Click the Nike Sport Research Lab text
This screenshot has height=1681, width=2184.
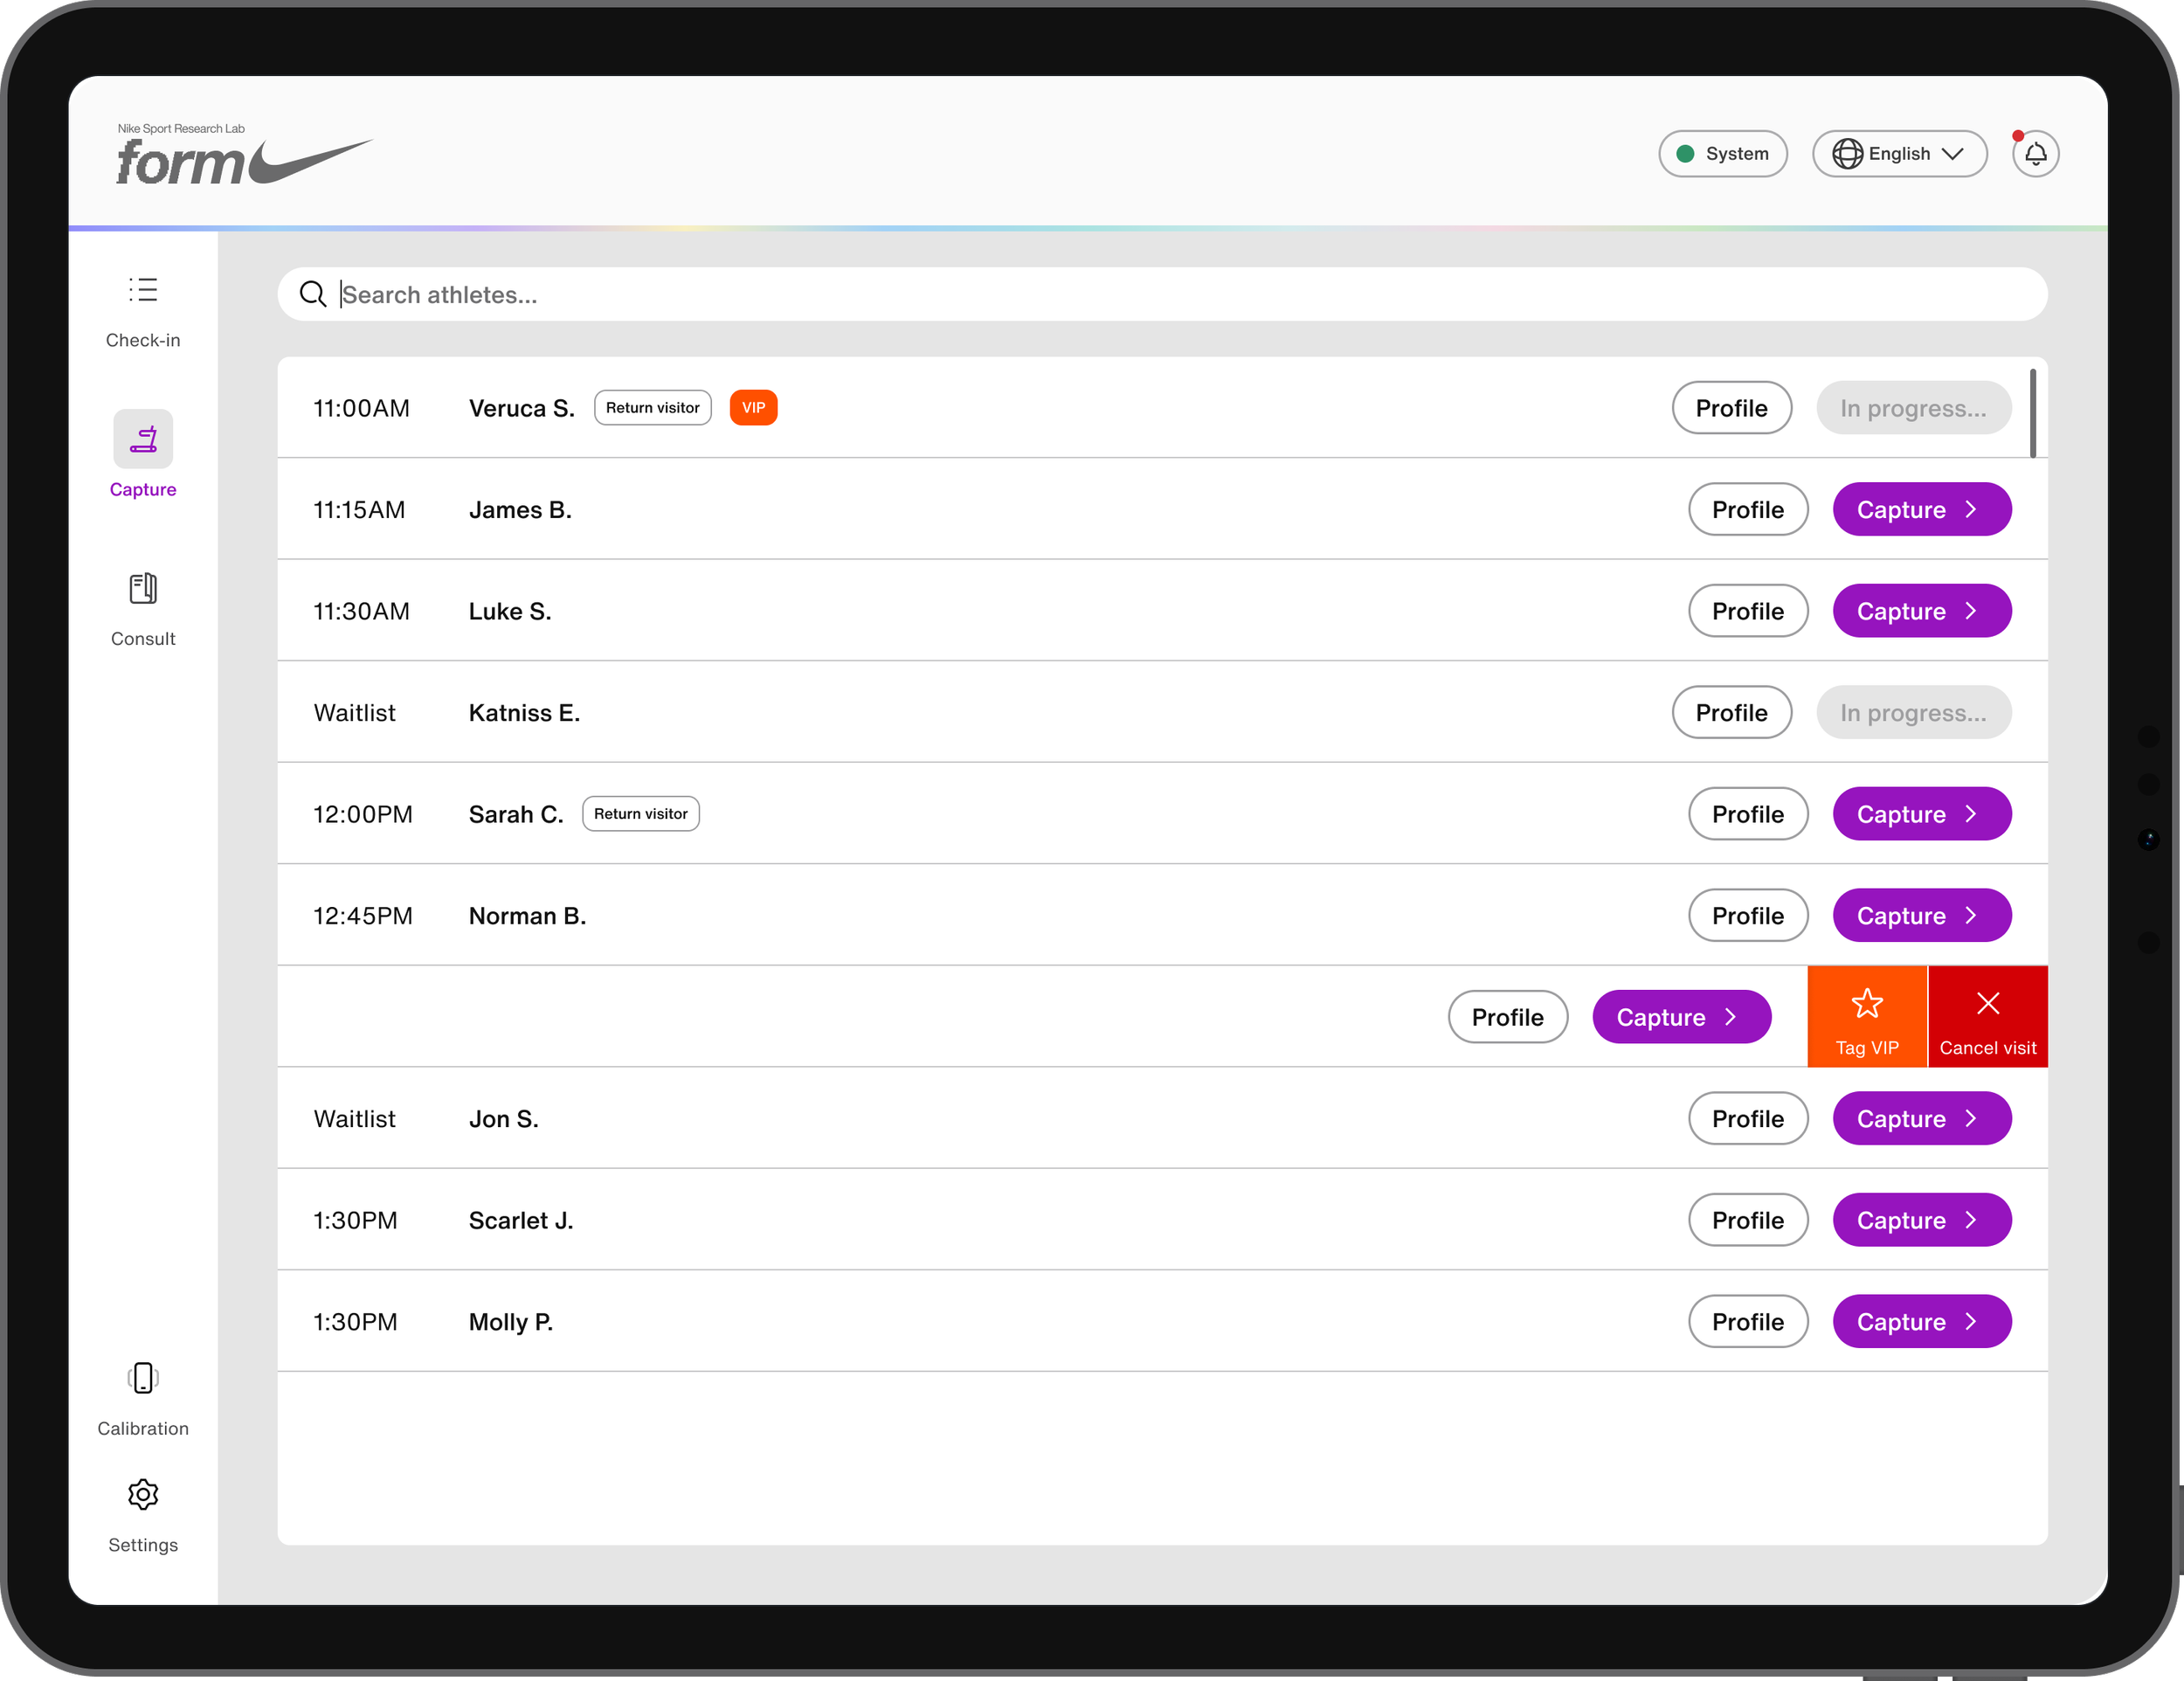tap(181, 128)
